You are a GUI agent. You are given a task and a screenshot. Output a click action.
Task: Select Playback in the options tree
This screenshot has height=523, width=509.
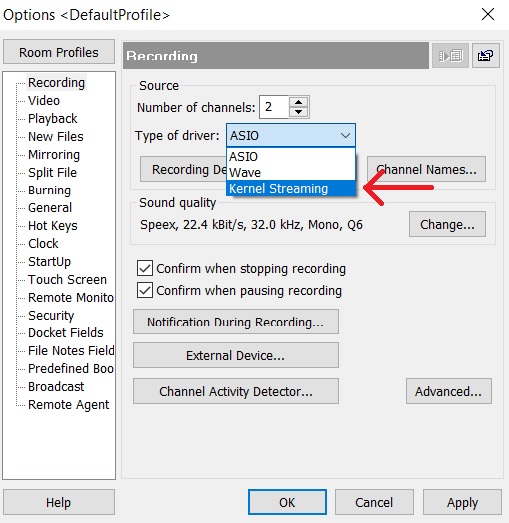tap(53, 118)
